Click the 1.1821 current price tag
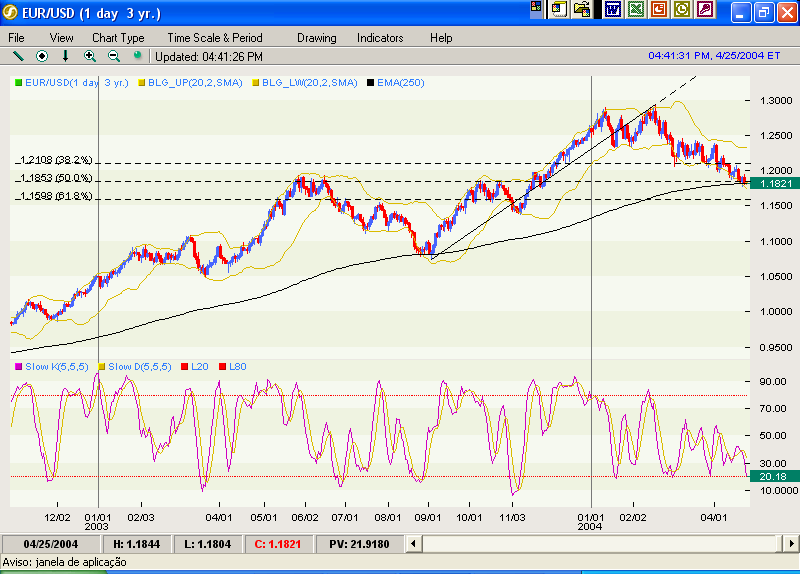Image resolution: width=800 pixels, height=574 pixels. (x=775, y=184)
